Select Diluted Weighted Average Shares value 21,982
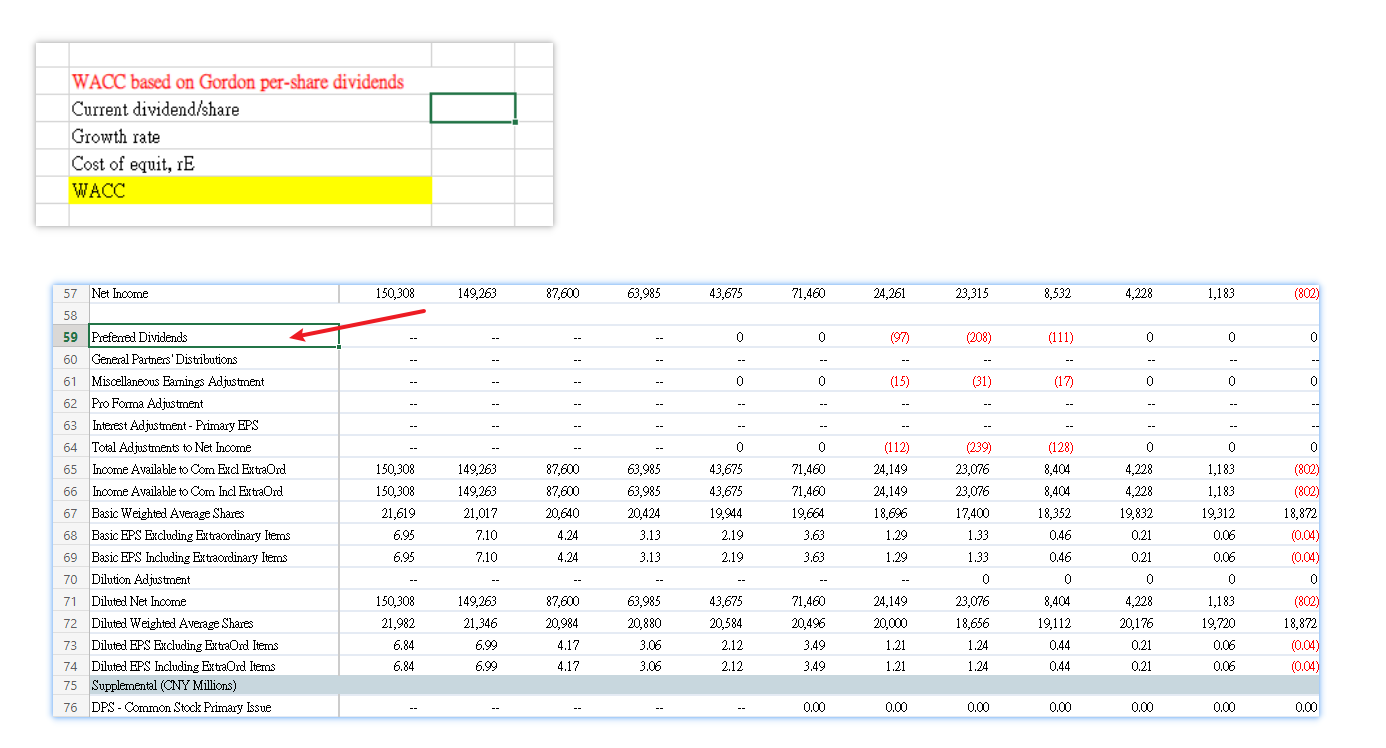1386x748 pixels. pos(397,623)
